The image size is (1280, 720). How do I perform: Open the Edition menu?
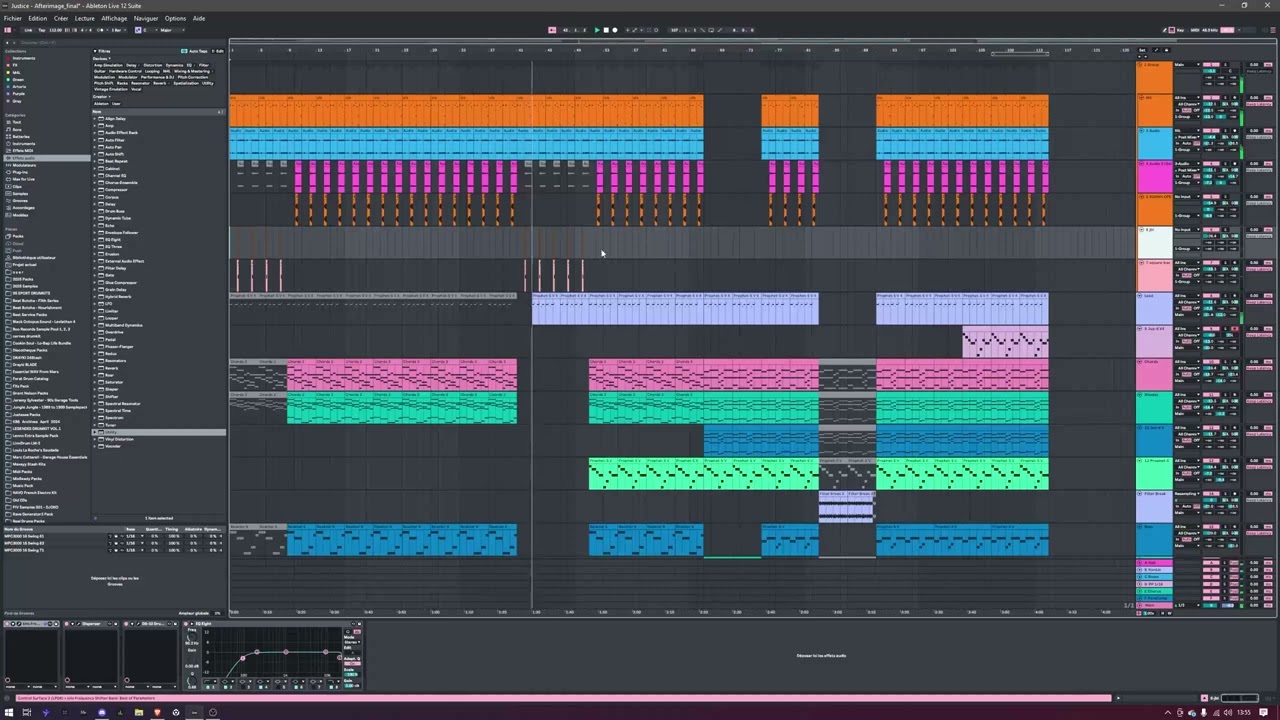coord(37,18)
